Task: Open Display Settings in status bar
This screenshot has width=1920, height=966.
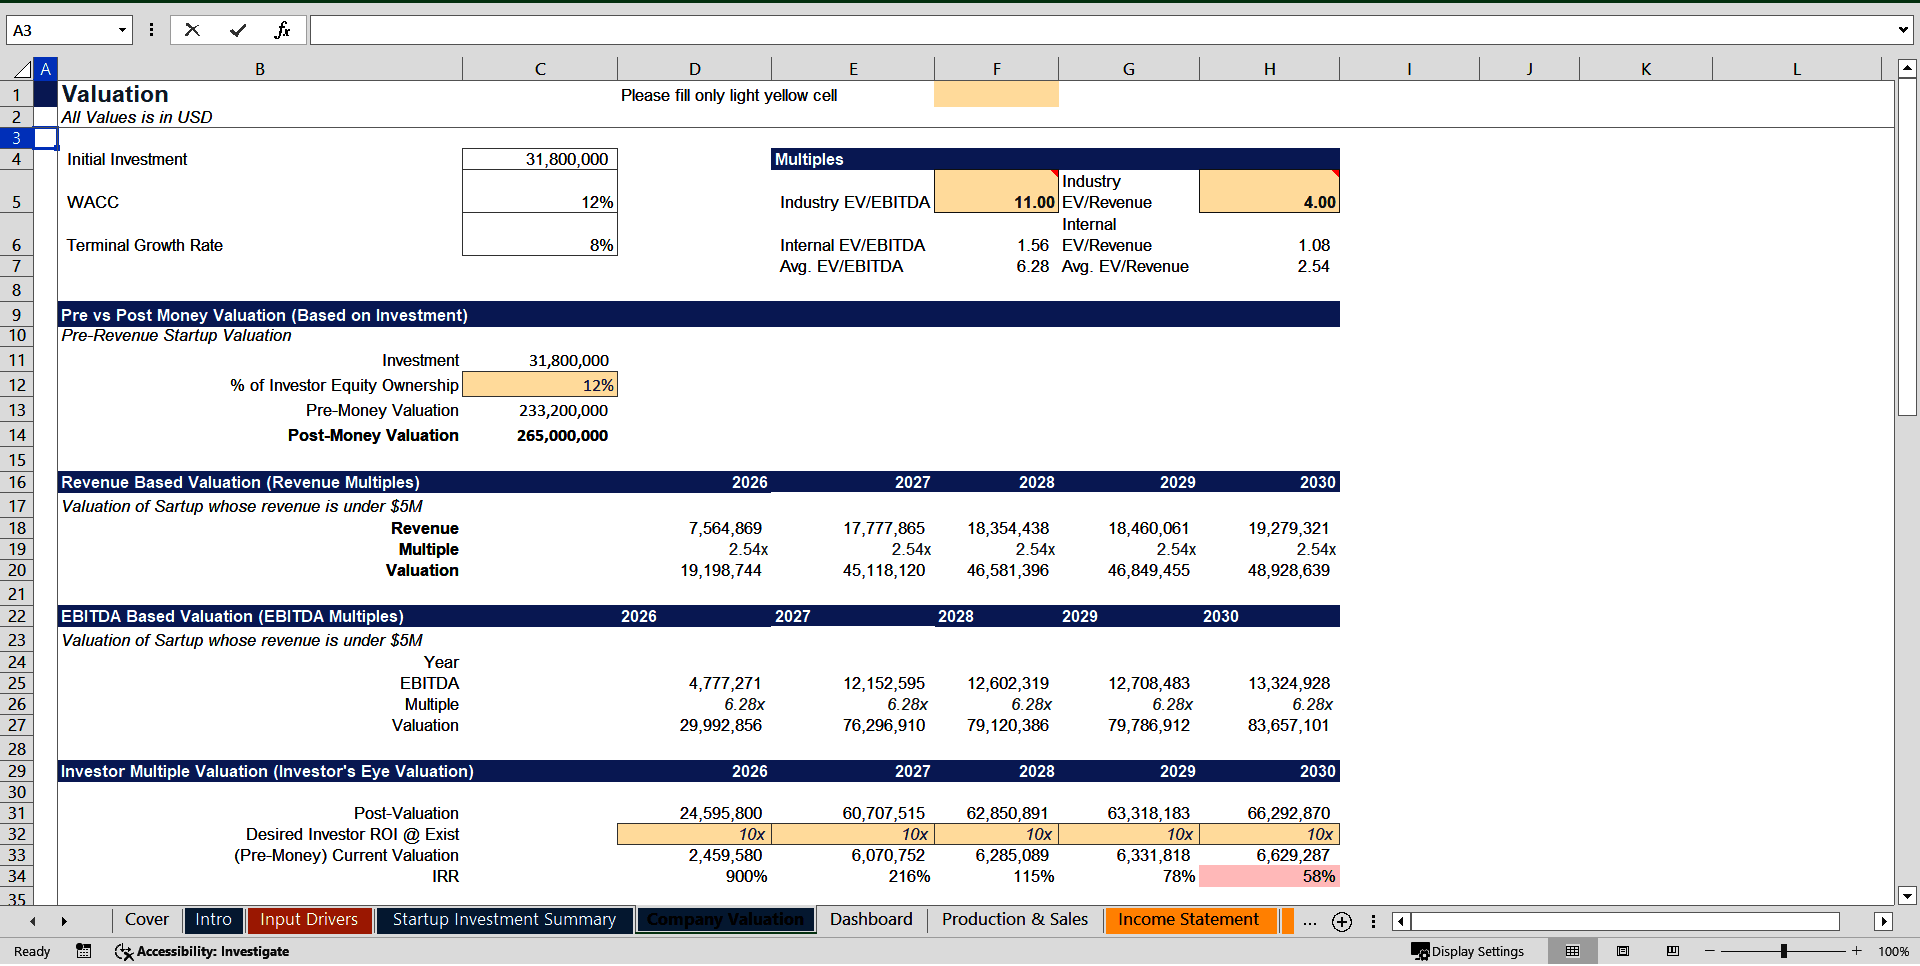Action: click(1467, 951)
